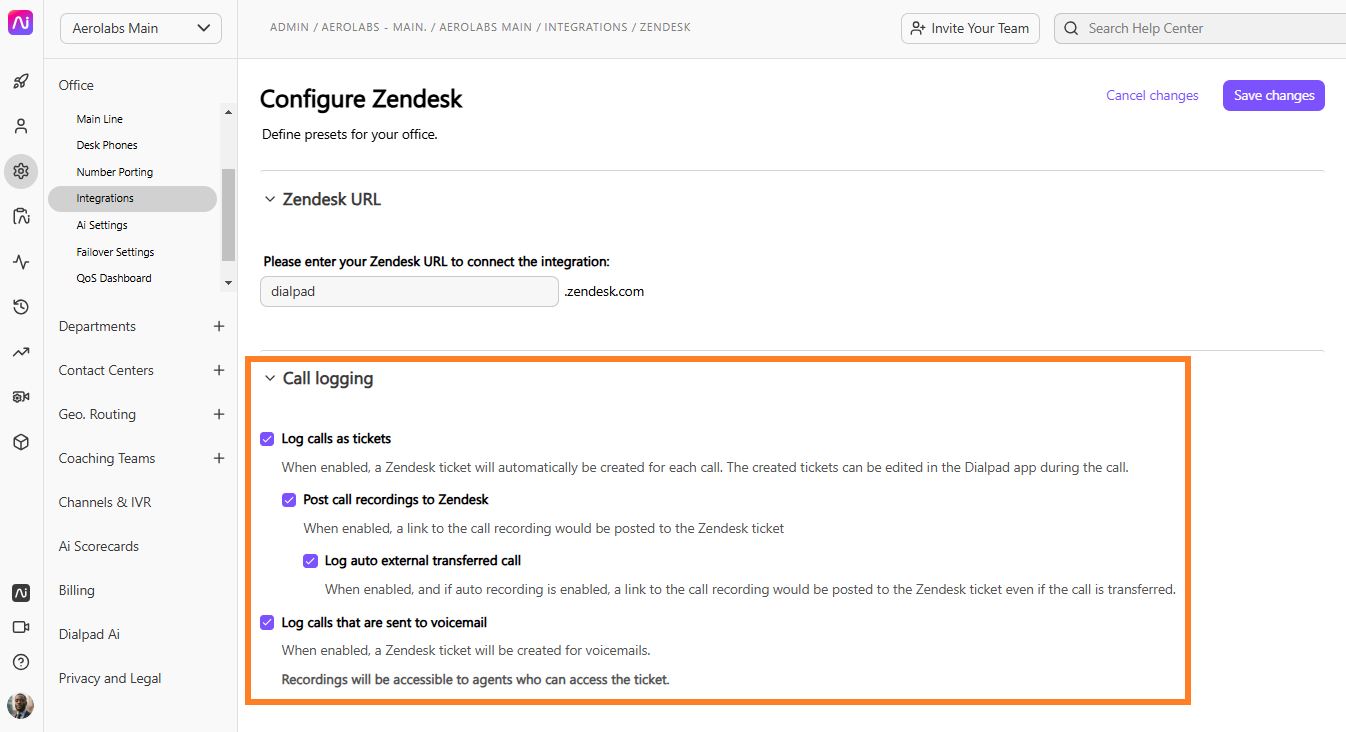Viewport: 1346px width, 732px height.
Task: Open Channels & IVR section
Action: (105, 502)
